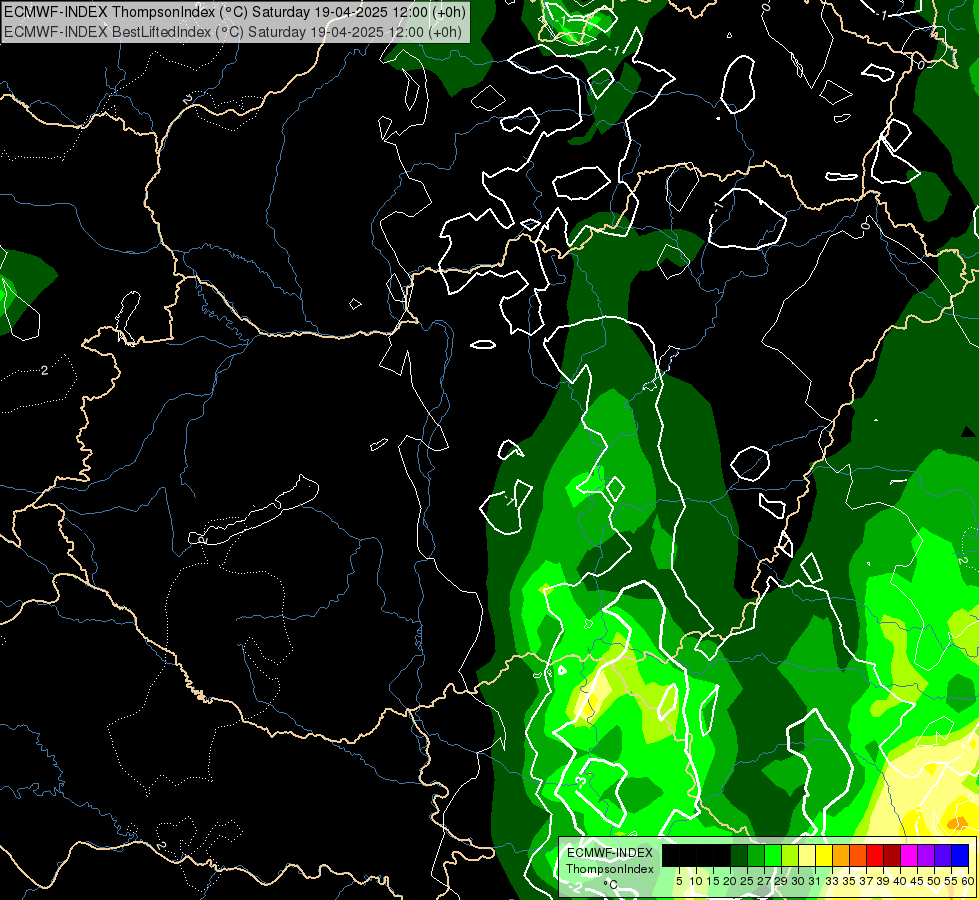The height and width of the screenshot is (900, 979).
Task: Click the legend scale value 15
Action: [x=713, y=881]
